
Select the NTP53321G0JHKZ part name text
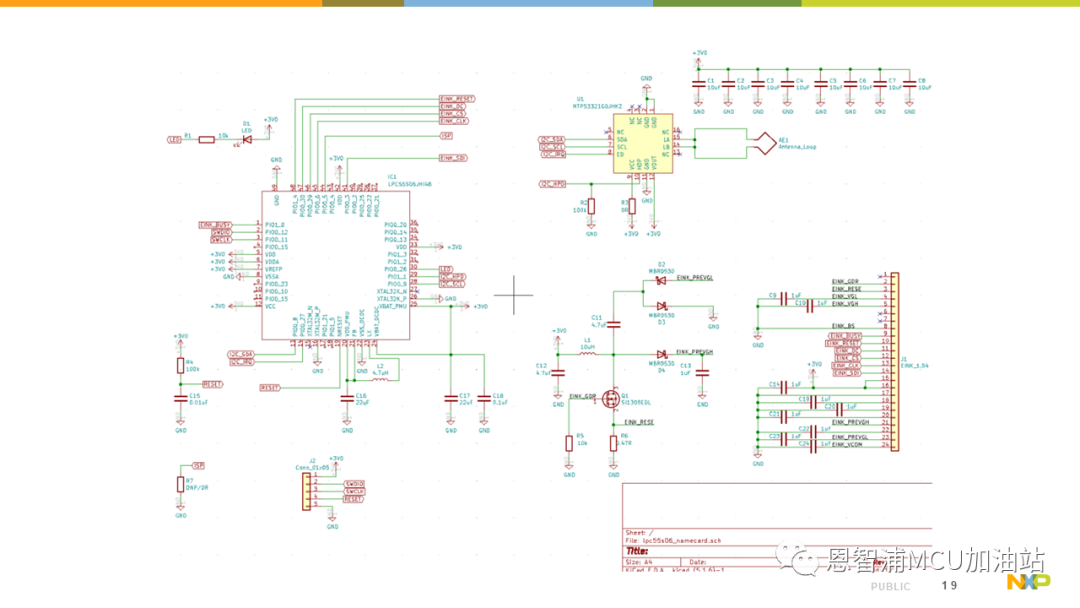pos(597,107)
